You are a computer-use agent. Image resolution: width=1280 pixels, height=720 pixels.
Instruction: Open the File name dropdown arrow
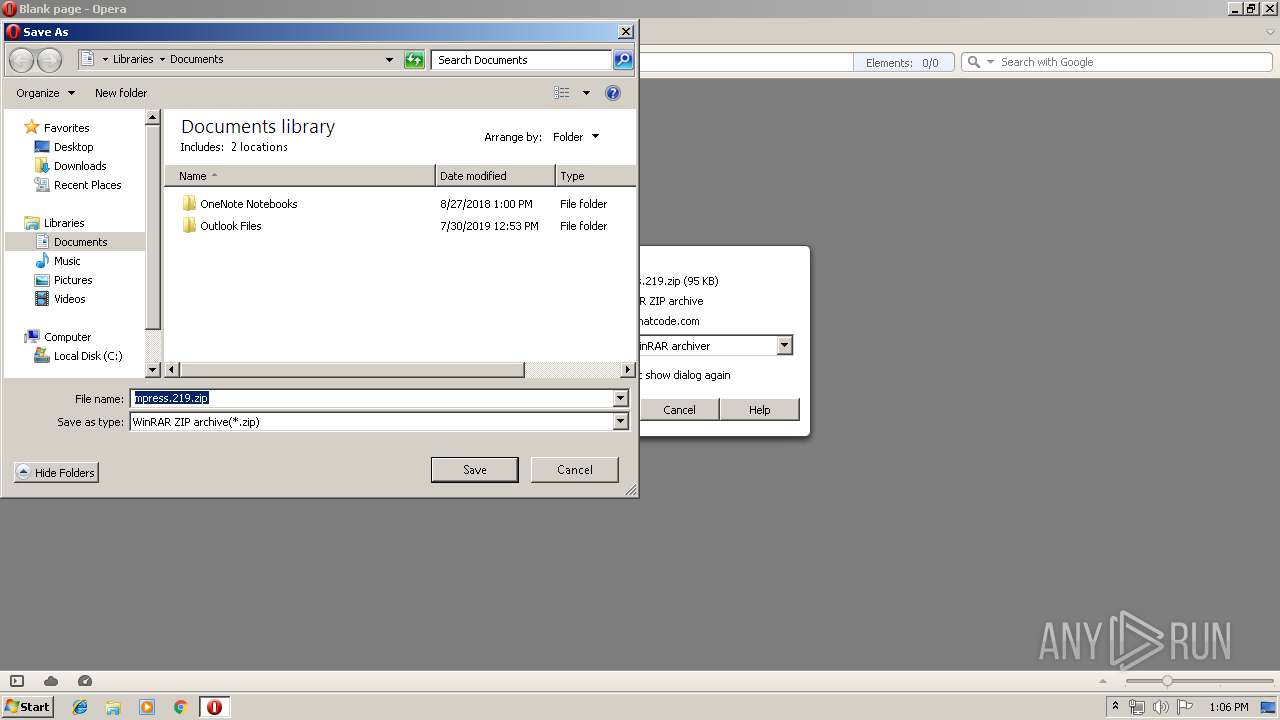[620, 398]
